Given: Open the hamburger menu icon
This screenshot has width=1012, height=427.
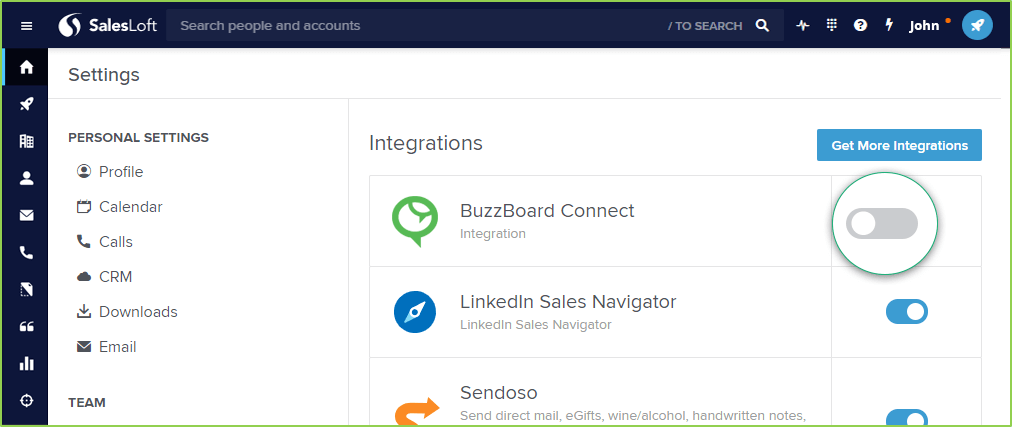Looking at the screenshot, I should coord(26,26).
